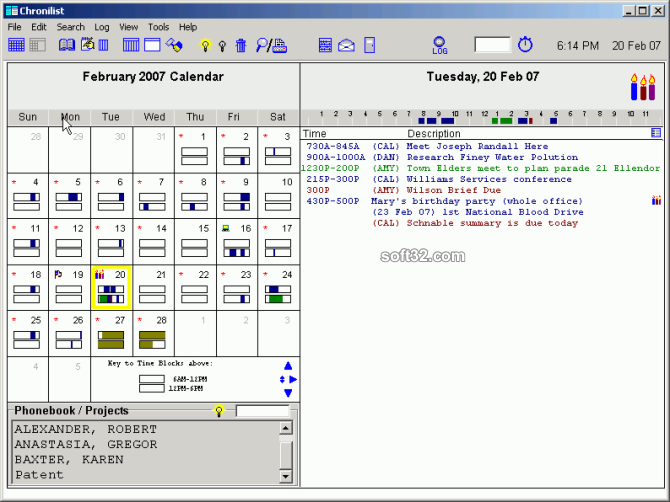
Task: Click the notepad with hand icon
Action: coord(88,44)
